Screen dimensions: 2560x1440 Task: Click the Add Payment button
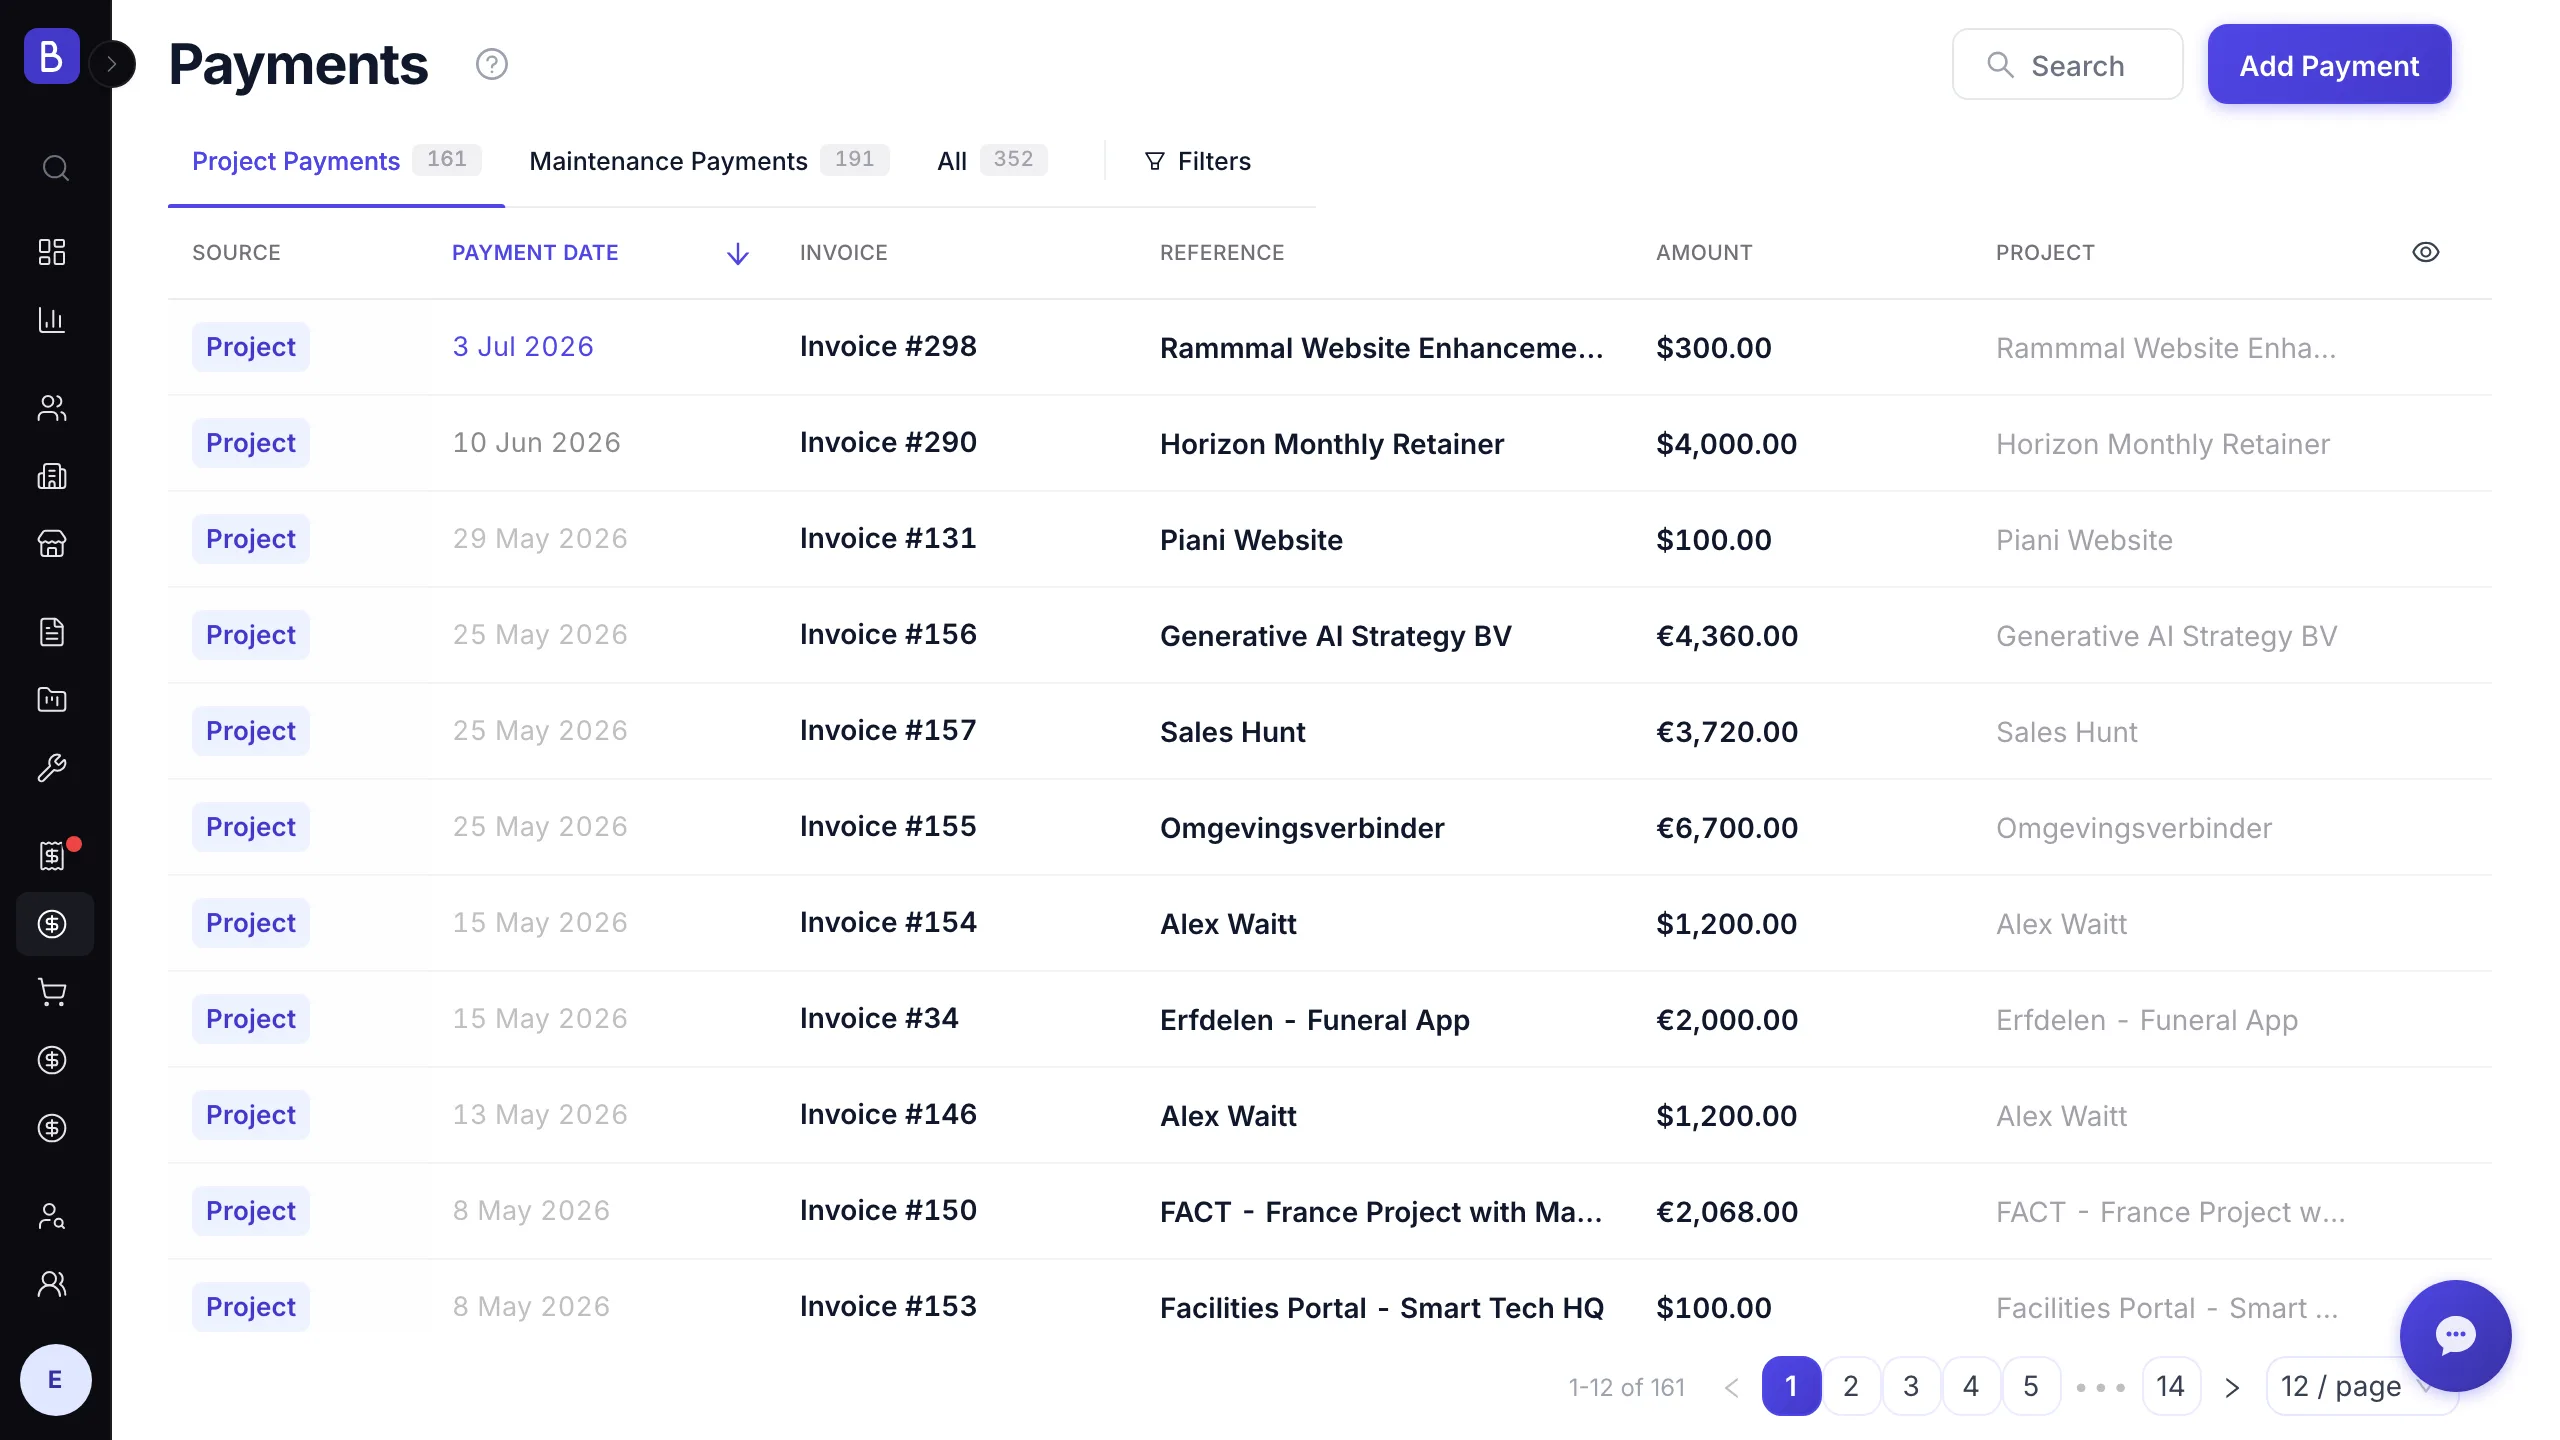tap(2329, 65)
